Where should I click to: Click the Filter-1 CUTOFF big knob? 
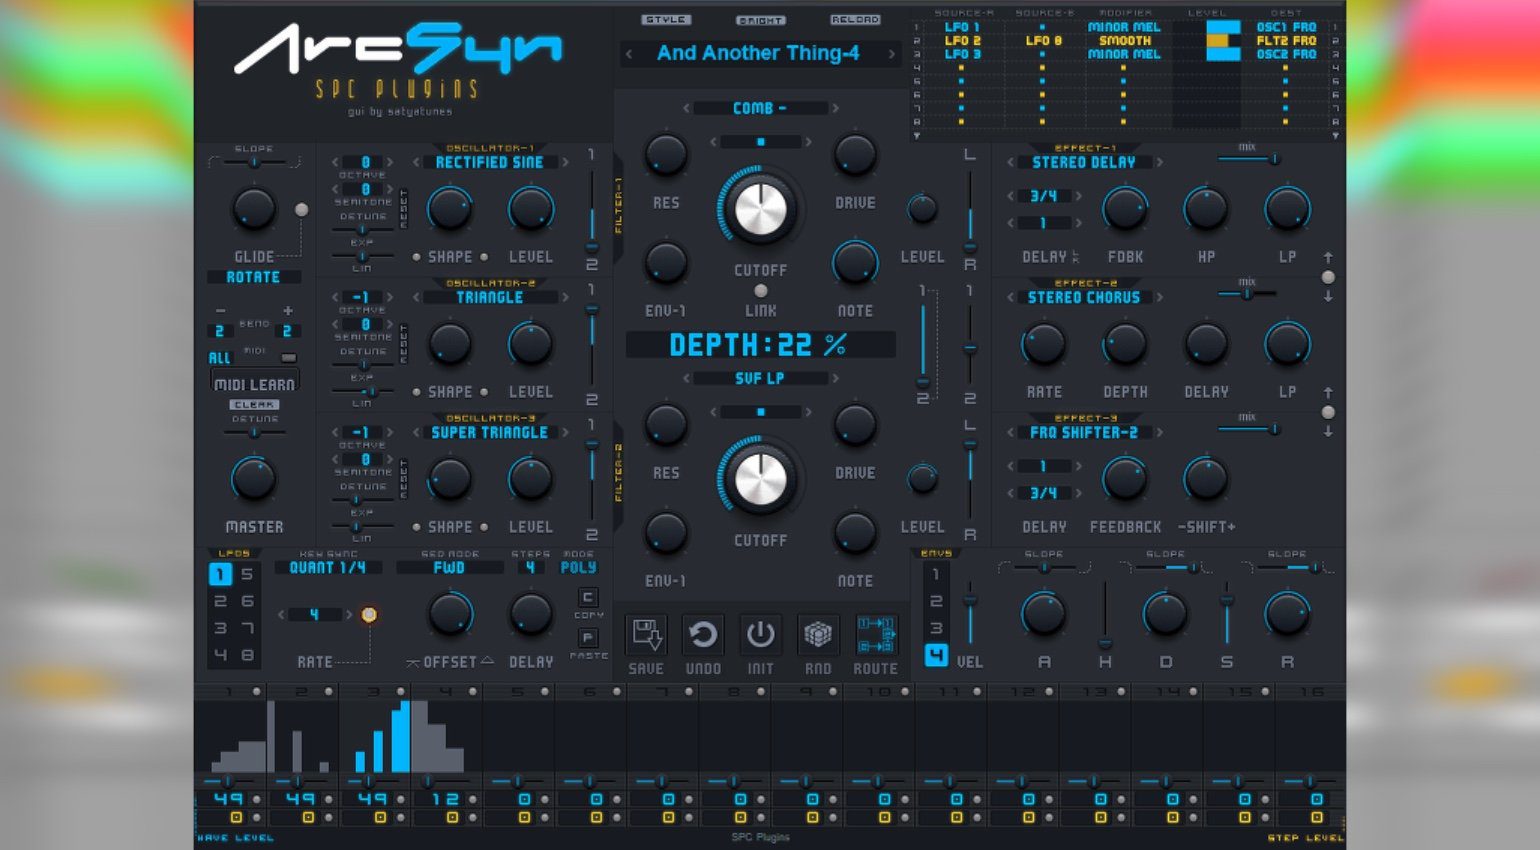click(x=760, y=209)
